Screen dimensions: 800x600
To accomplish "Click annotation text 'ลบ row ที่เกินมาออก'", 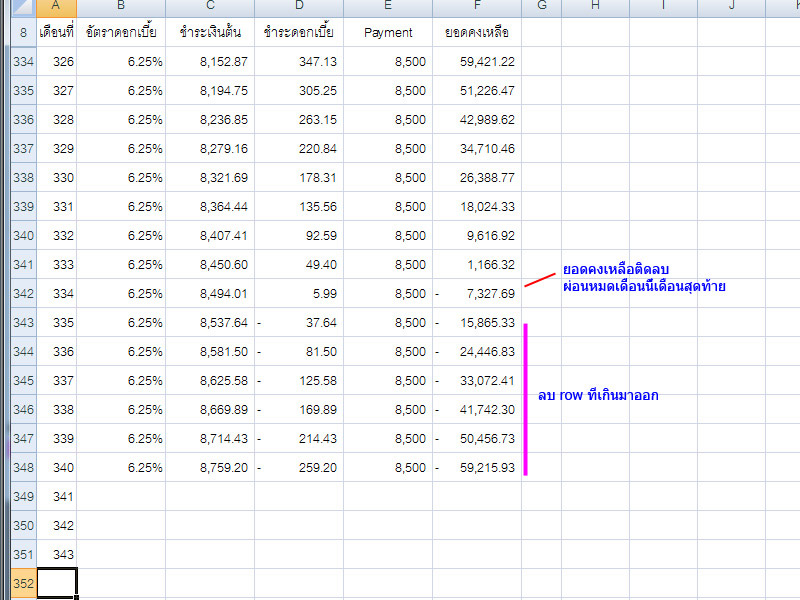I will tap(598, 395).
